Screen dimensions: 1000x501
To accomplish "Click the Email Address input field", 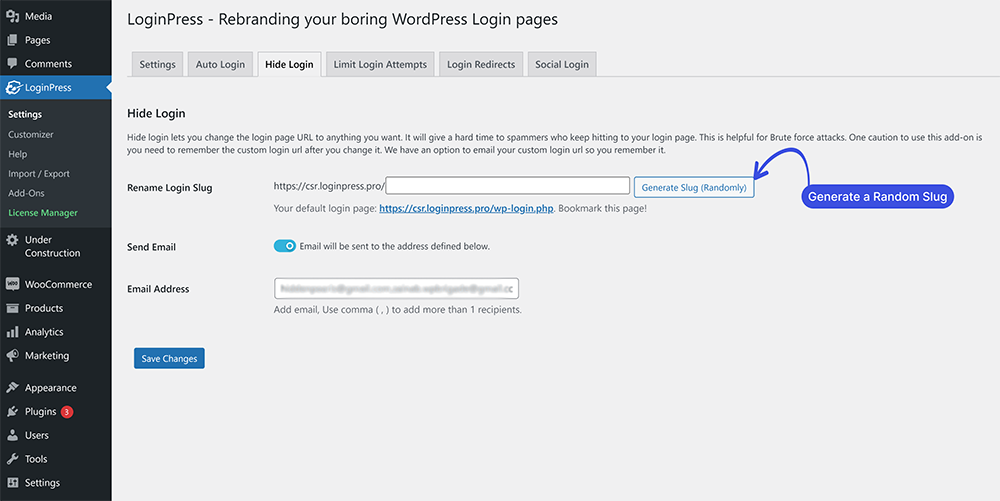I will pos(397,288).
